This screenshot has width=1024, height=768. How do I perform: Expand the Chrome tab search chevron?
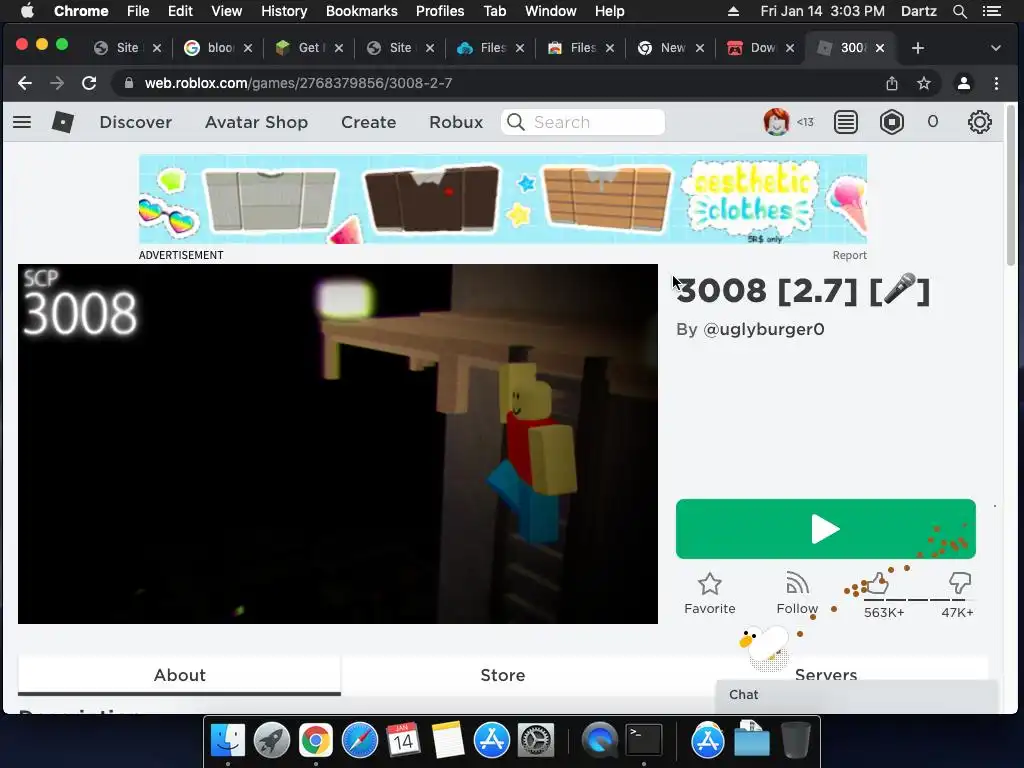(x=995, y=48)
